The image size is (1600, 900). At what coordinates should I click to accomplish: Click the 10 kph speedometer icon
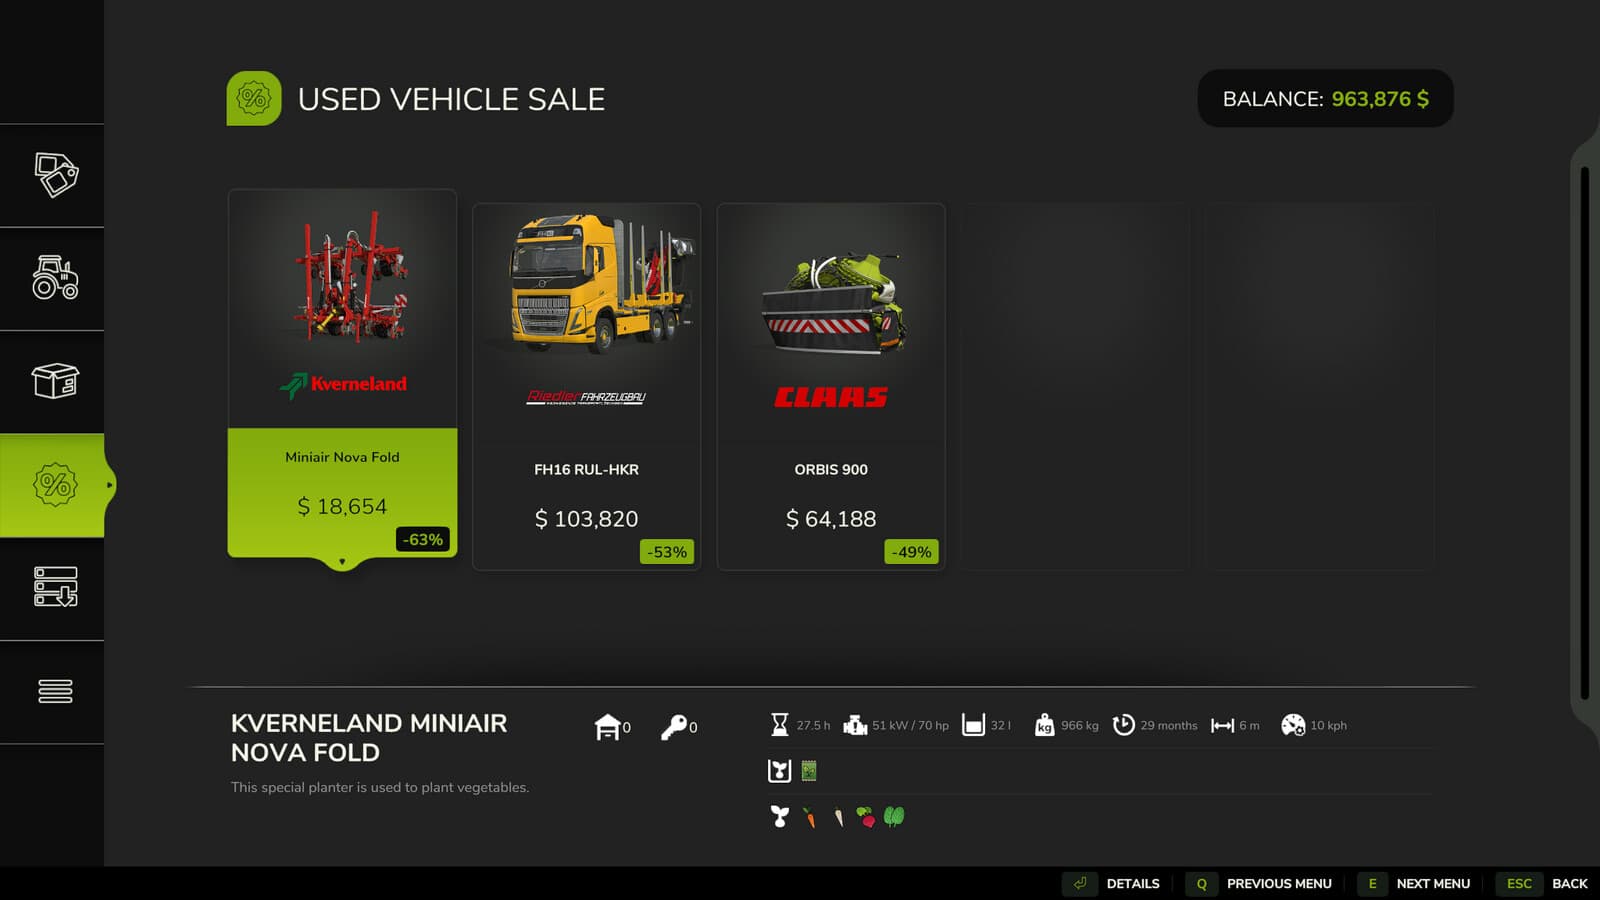pyautogui.click(x=1293, y=725)
